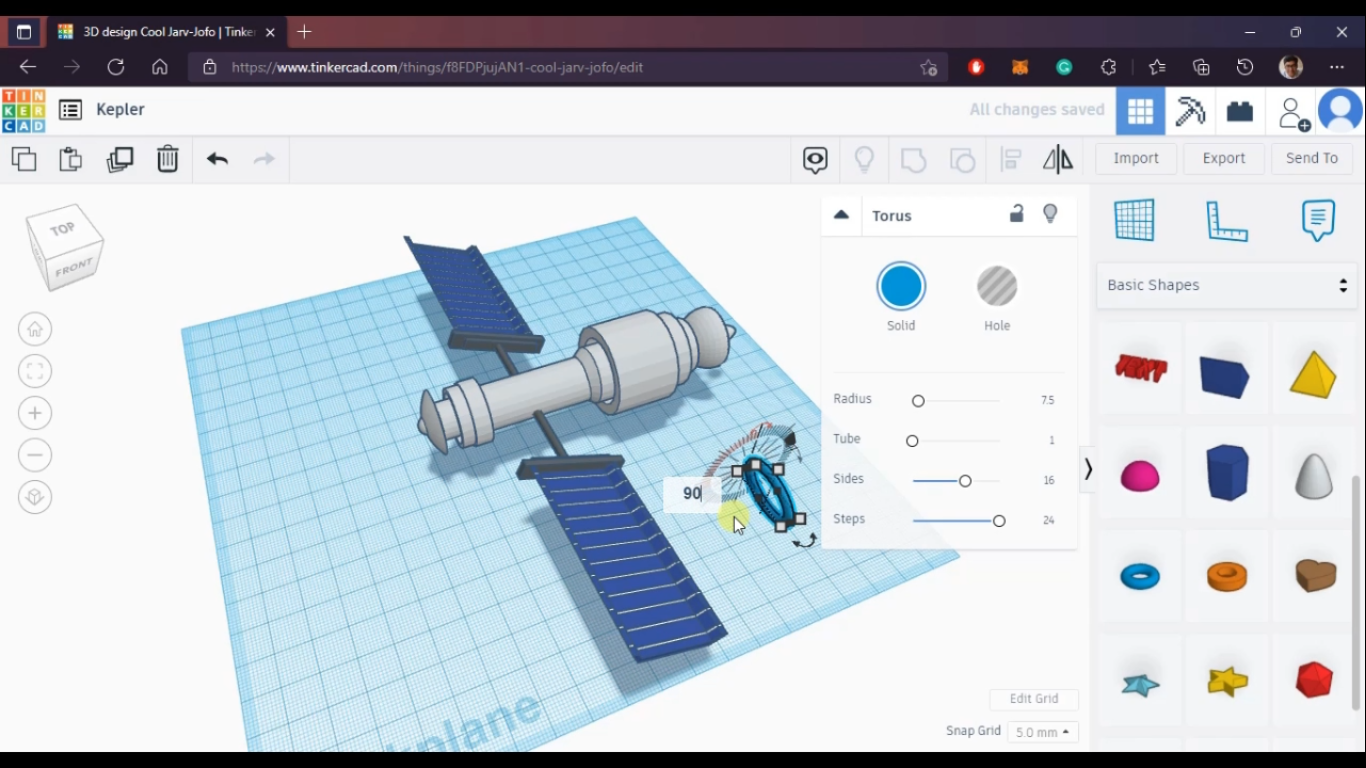Viewport: 1366px width, 768px height.
Task: Fit all in view
Action: coord(35,371)
